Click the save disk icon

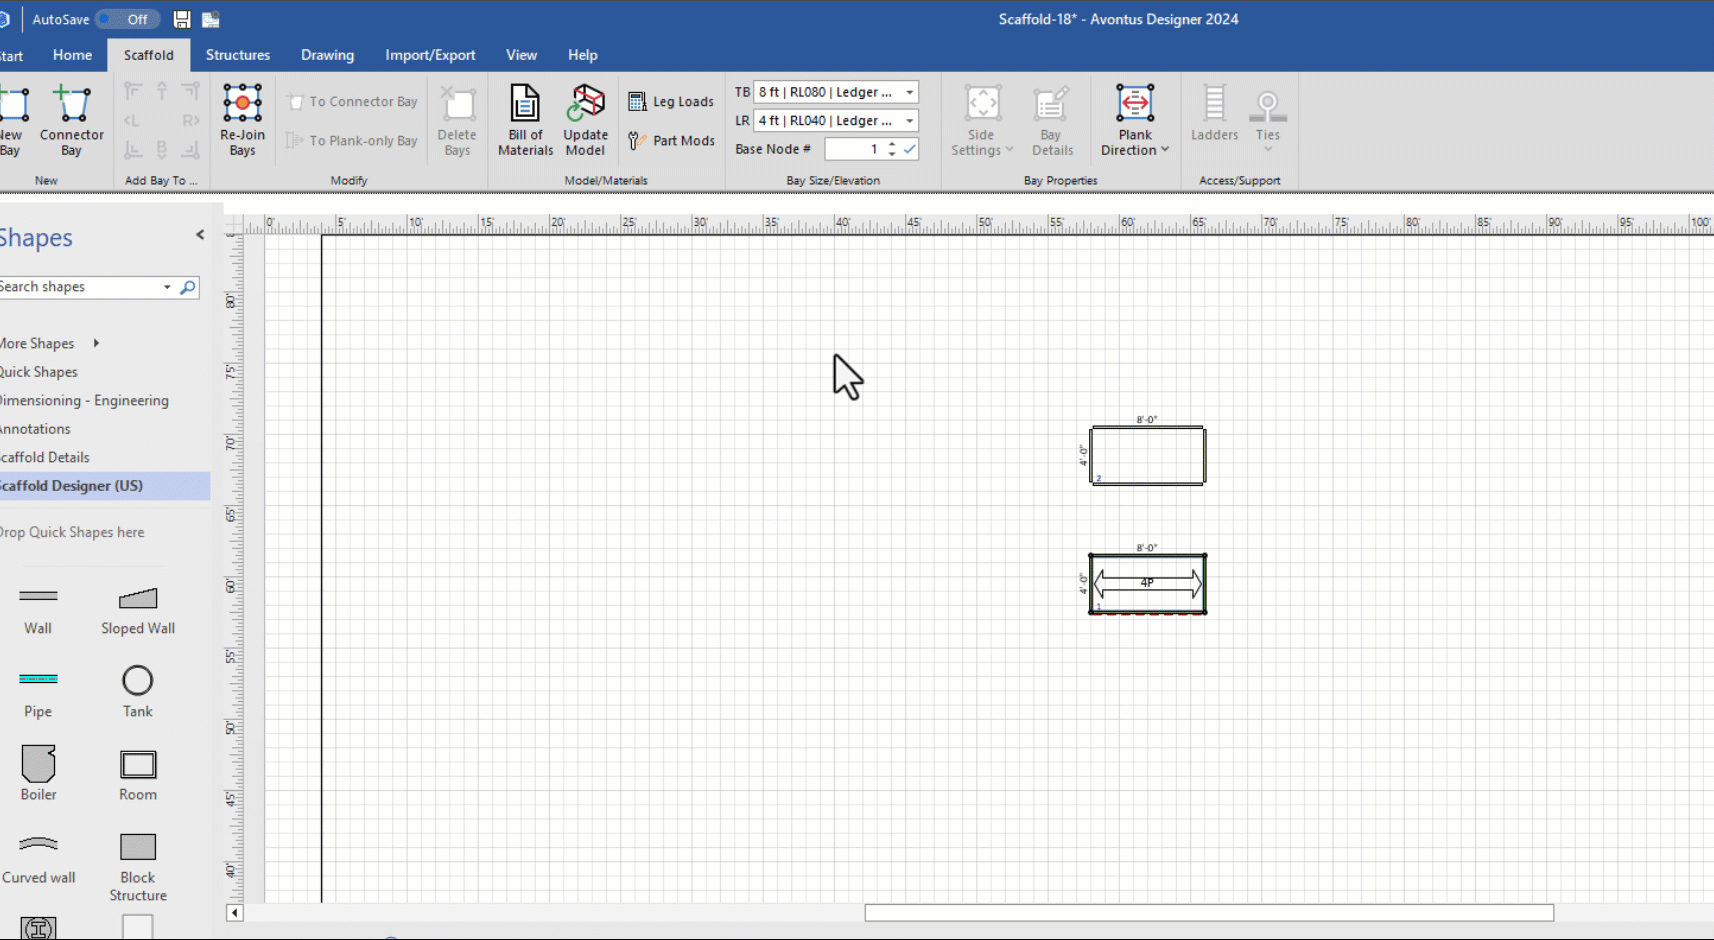[x=182, y=19]
